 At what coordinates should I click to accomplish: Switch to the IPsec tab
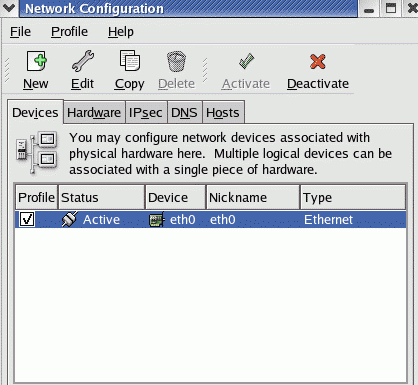point(146,112)
